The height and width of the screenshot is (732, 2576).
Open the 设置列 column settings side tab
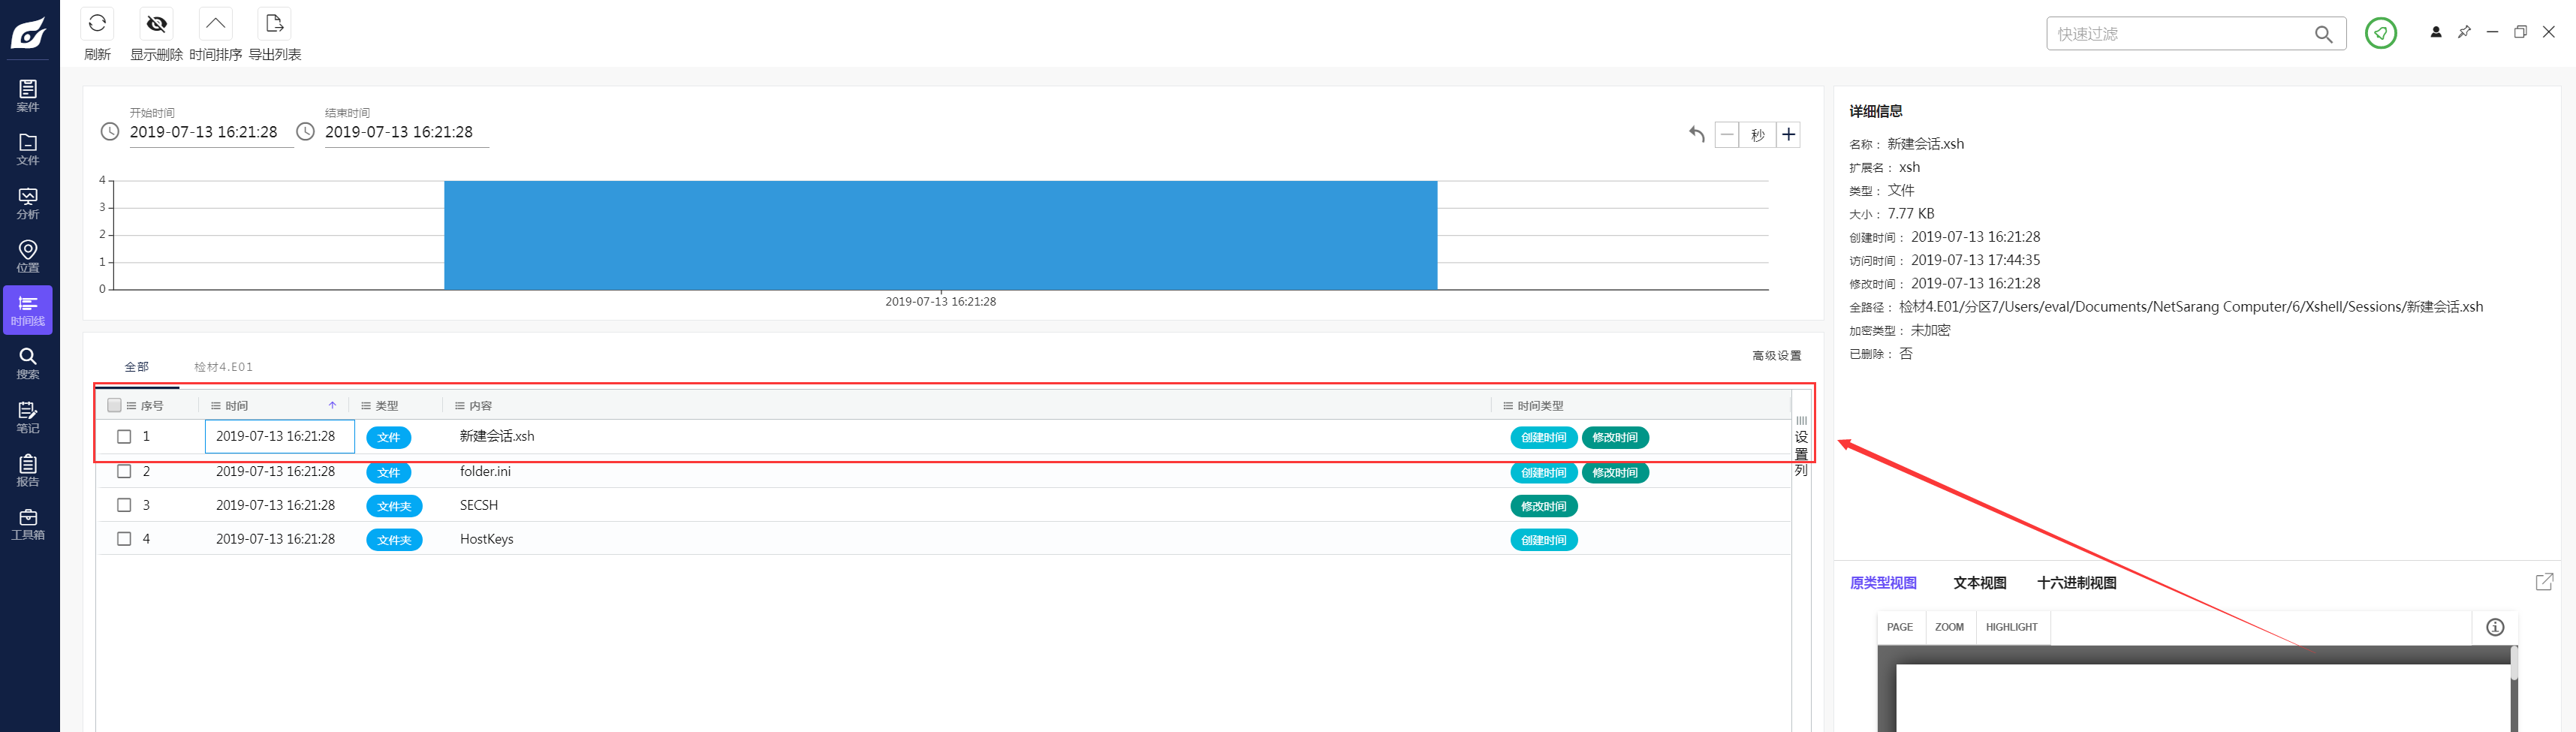pos(1801,447)
